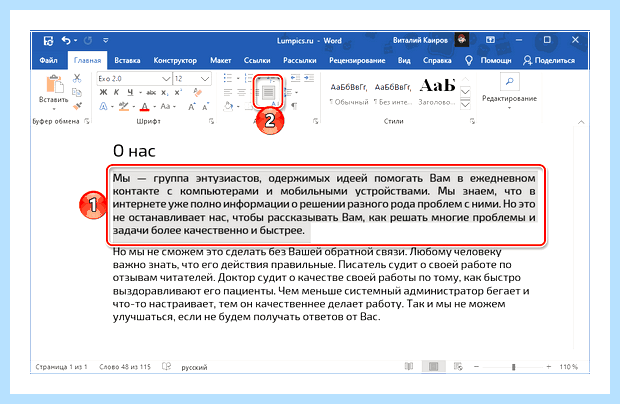Undo the last action
The width and height of the screenshot is (620, 404).
[x=66, y=40]
